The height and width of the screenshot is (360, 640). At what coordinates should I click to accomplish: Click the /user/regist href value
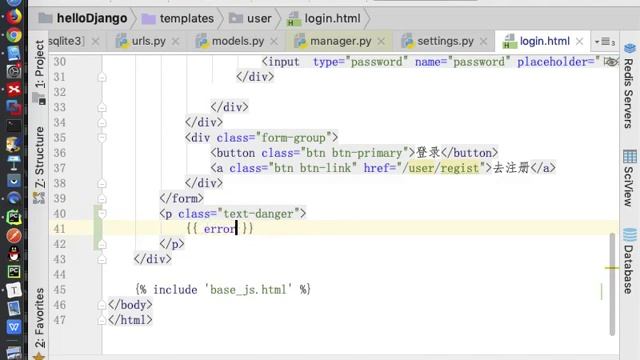tap(440, 168)
